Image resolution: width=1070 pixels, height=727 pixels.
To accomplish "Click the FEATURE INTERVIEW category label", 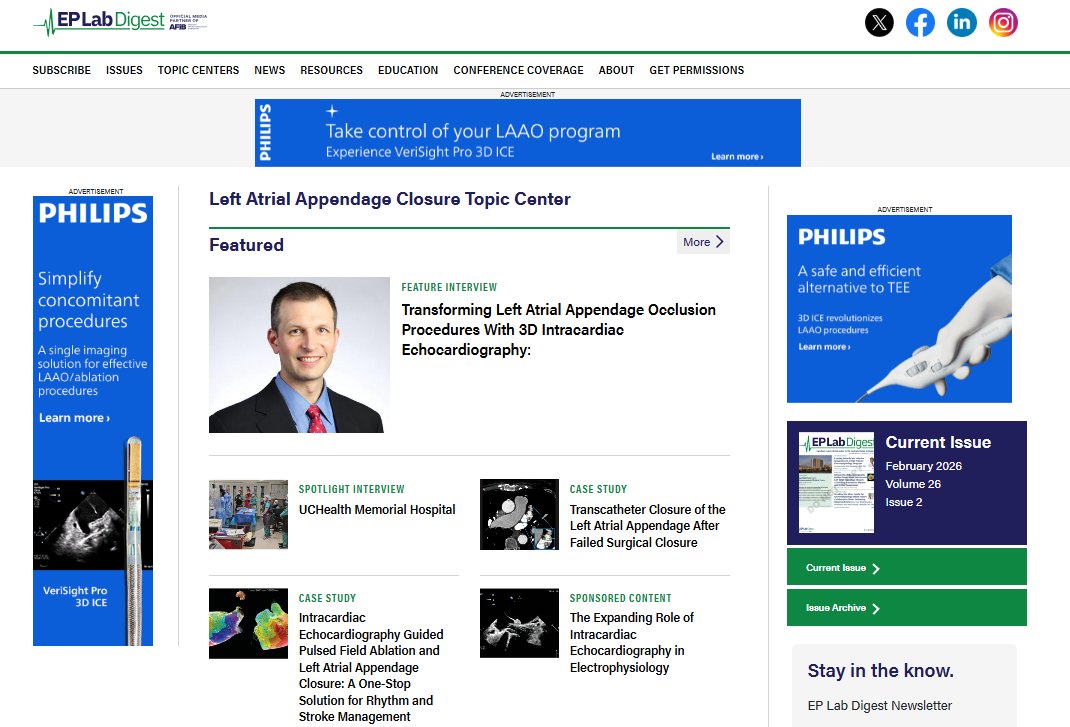I will [x=449, y=287].
